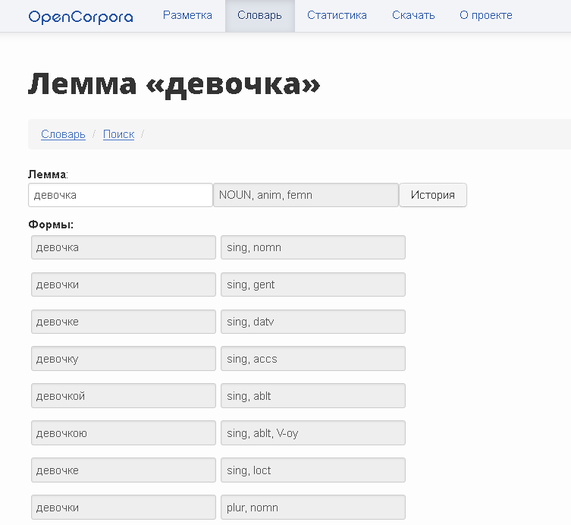Viewport: 571px width, 525px height.
Task: Follow the Поиск breadcrumb link
Action: [119, 134]
